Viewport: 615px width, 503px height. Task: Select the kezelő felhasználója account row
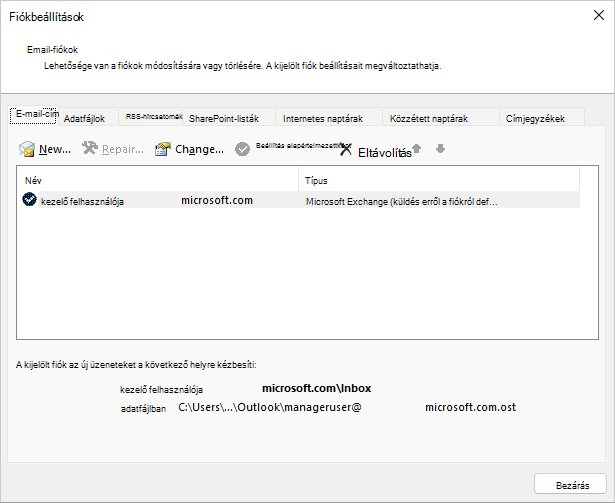301,200
